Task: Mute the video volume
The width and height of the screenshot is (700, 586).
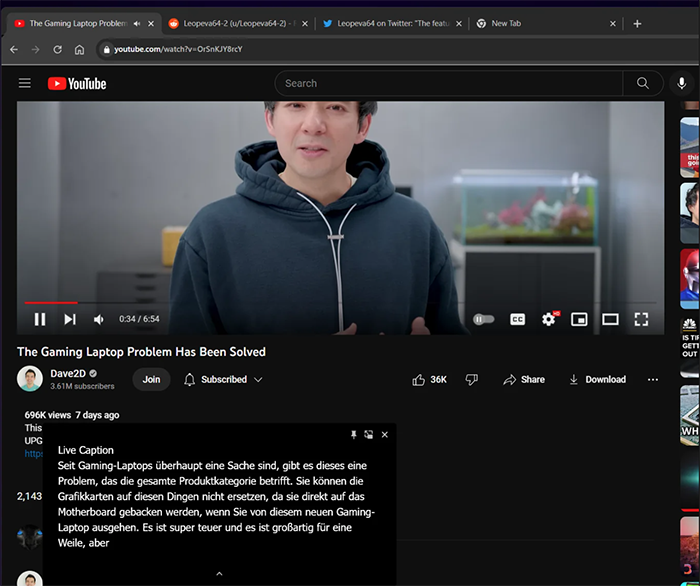Action: [99, 319]
